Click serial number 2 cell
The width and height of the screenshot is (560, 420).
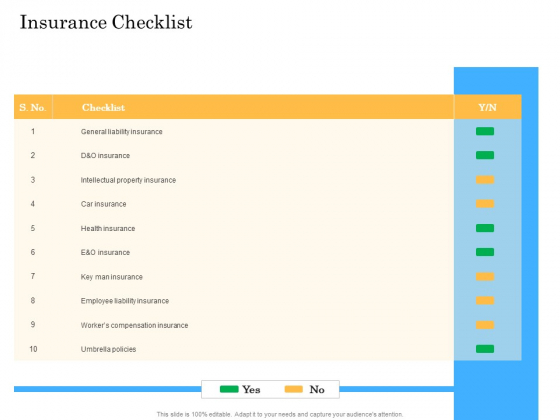tap(33, 155)
